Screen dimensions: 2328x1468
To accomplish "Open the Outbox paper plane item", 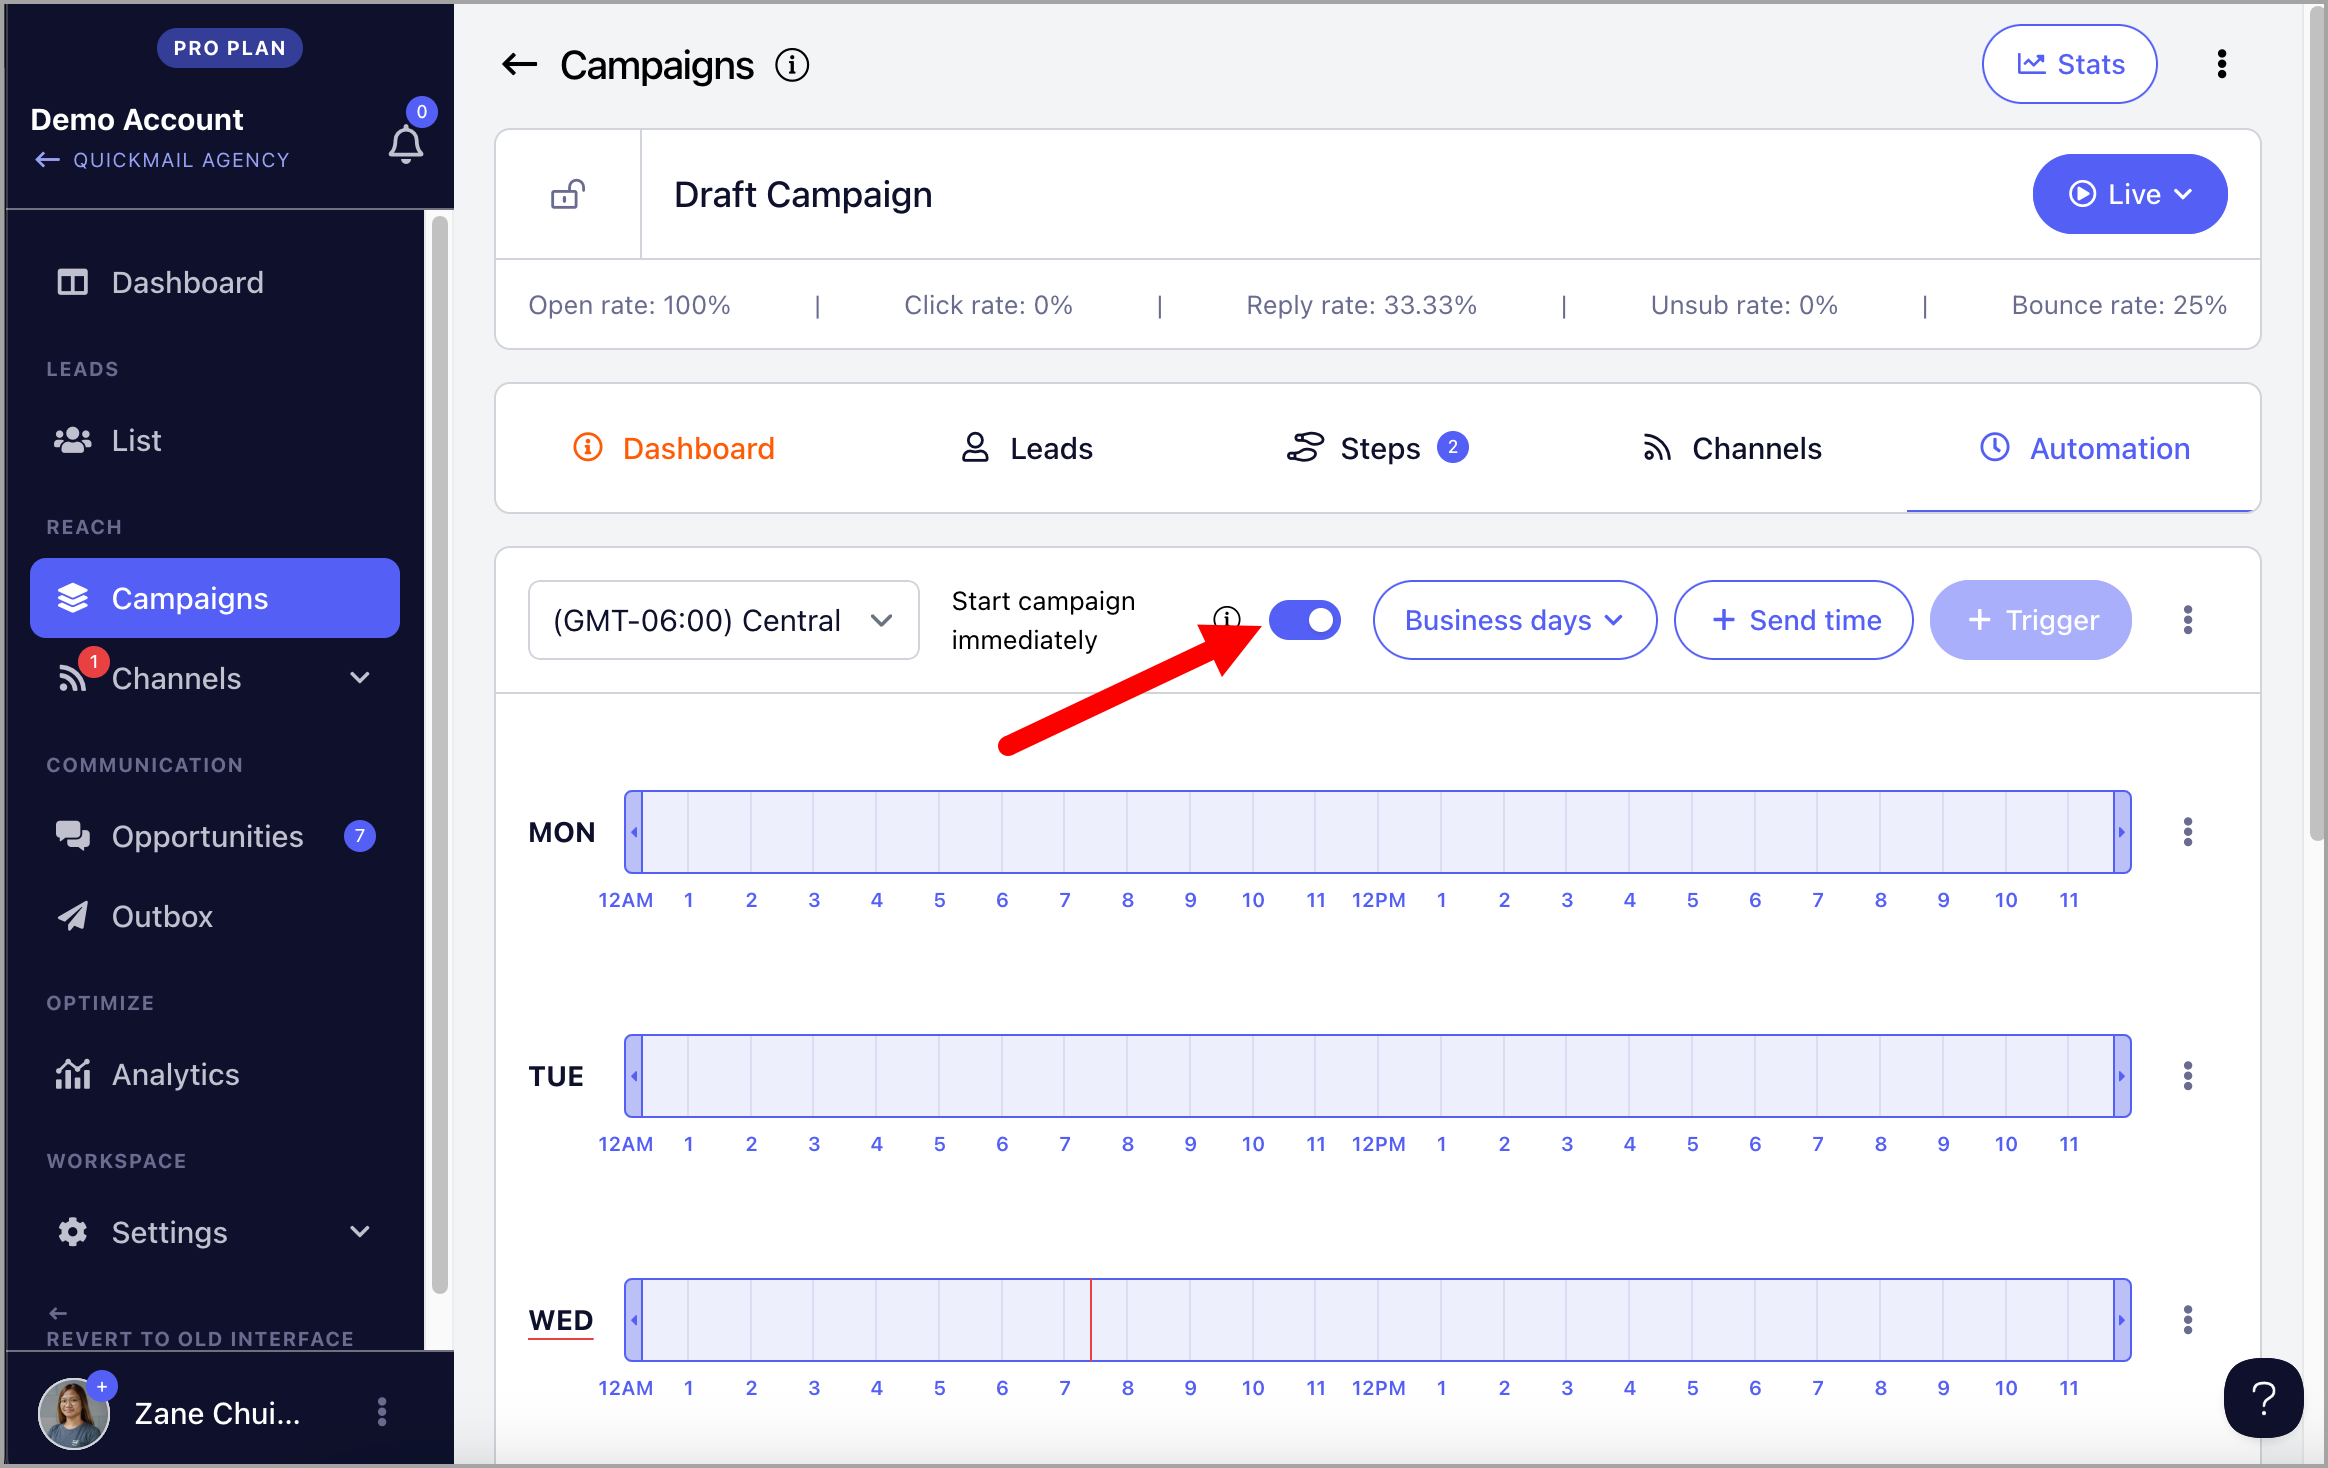I will coord(162,916).
